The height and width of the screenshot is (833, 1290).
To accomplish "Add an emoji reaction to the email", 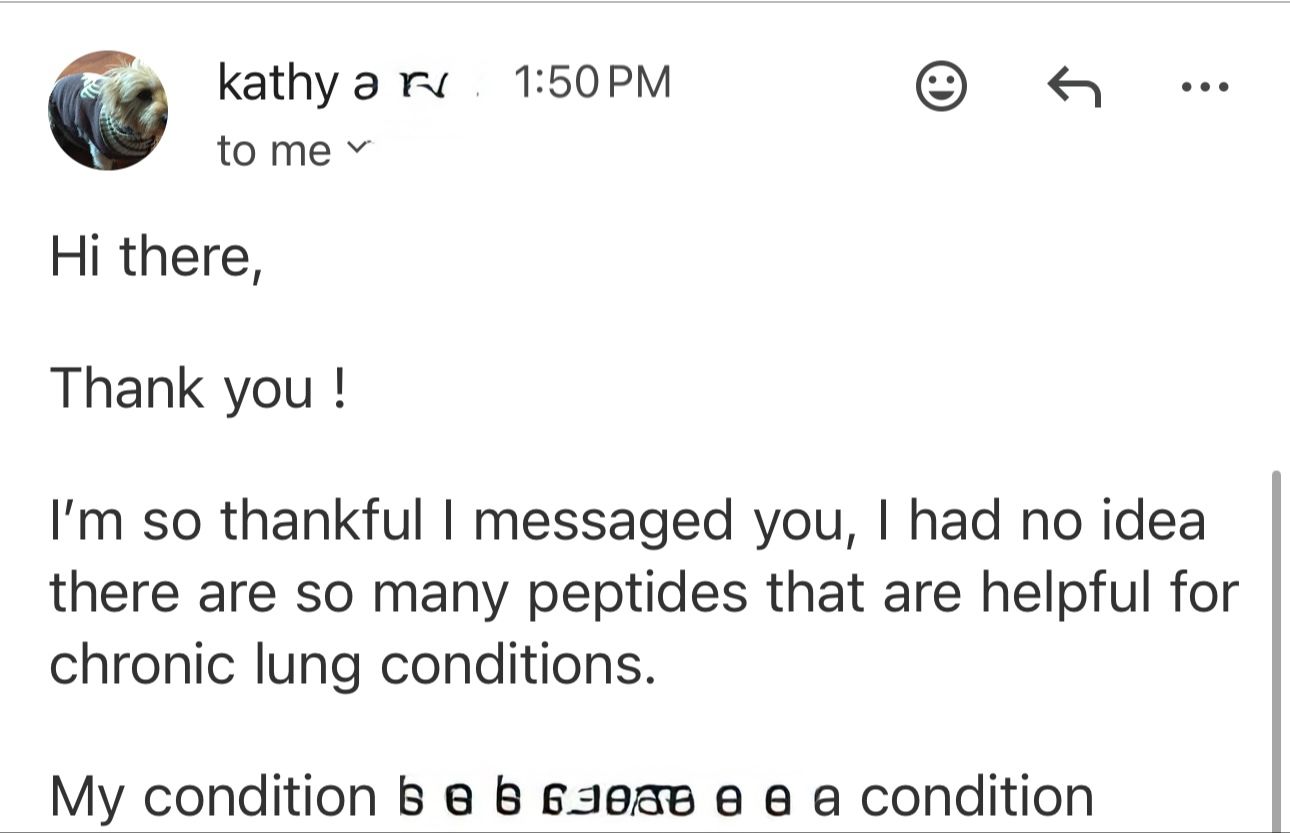I will (x=941, y=89).
